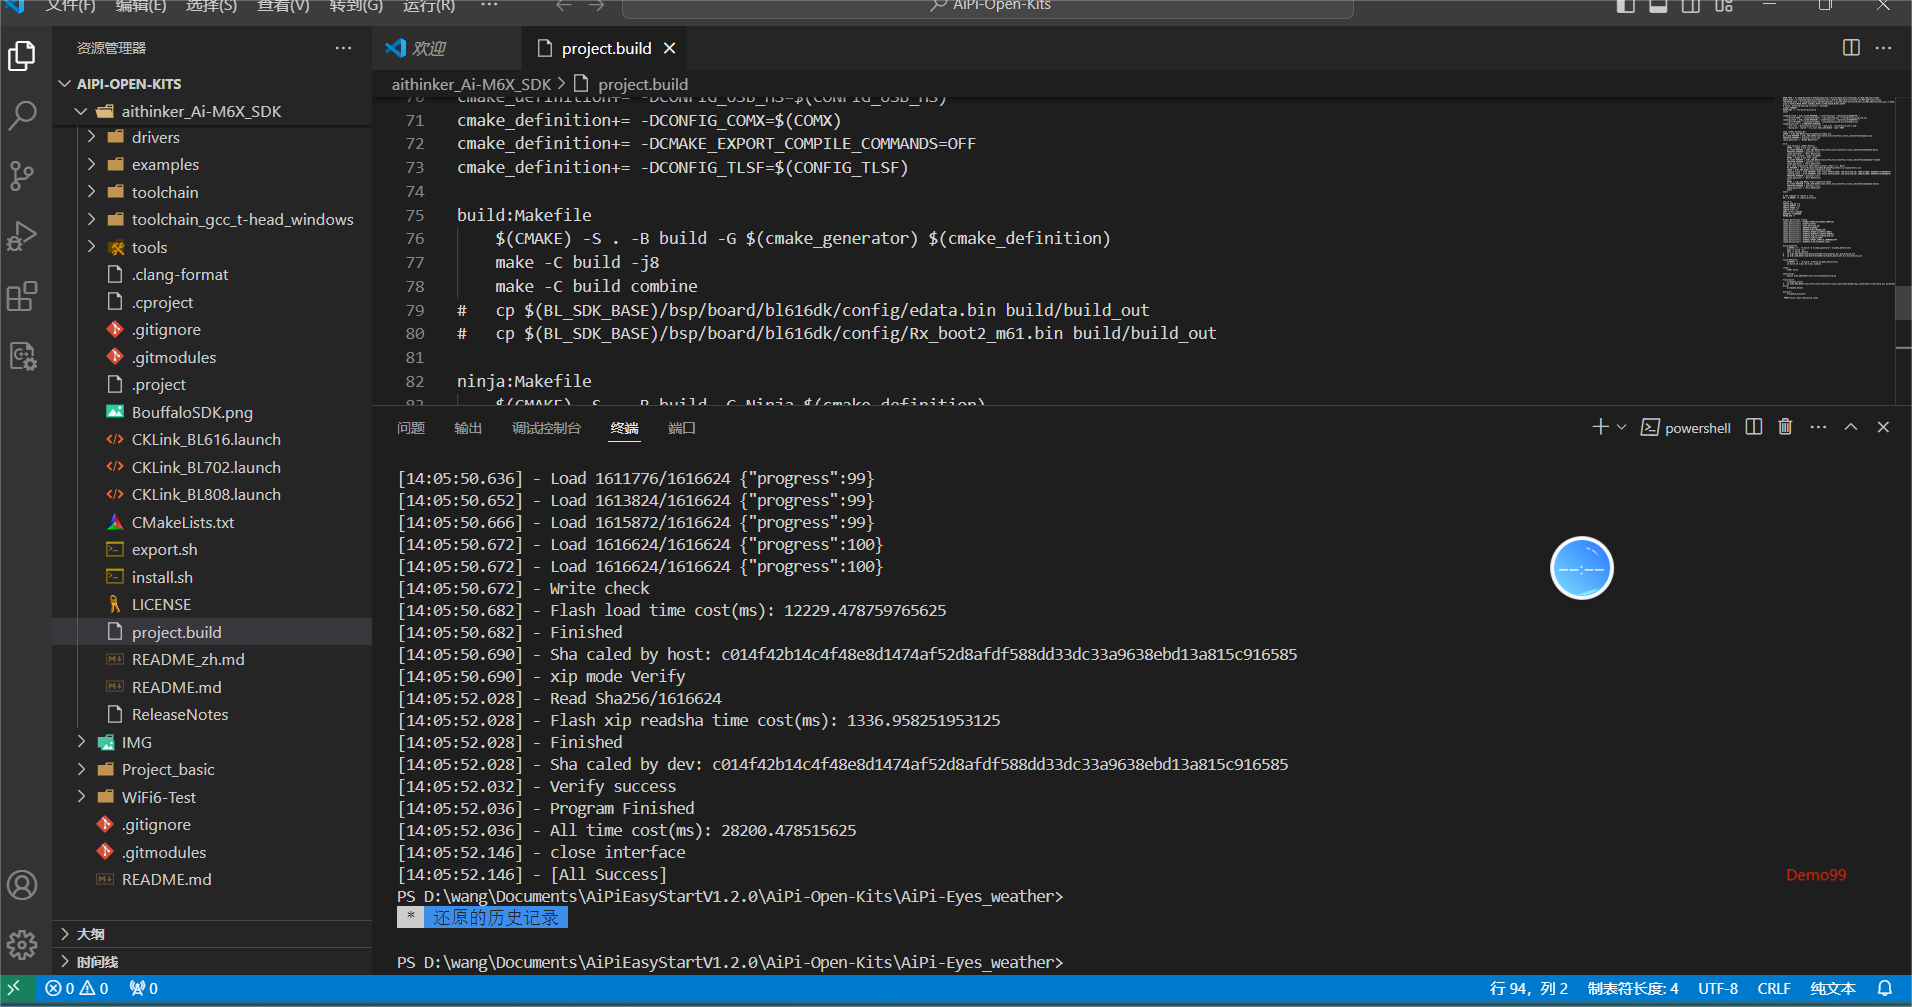
Task: Switch to the 端口 panel tab
Action: coord(682,428)
